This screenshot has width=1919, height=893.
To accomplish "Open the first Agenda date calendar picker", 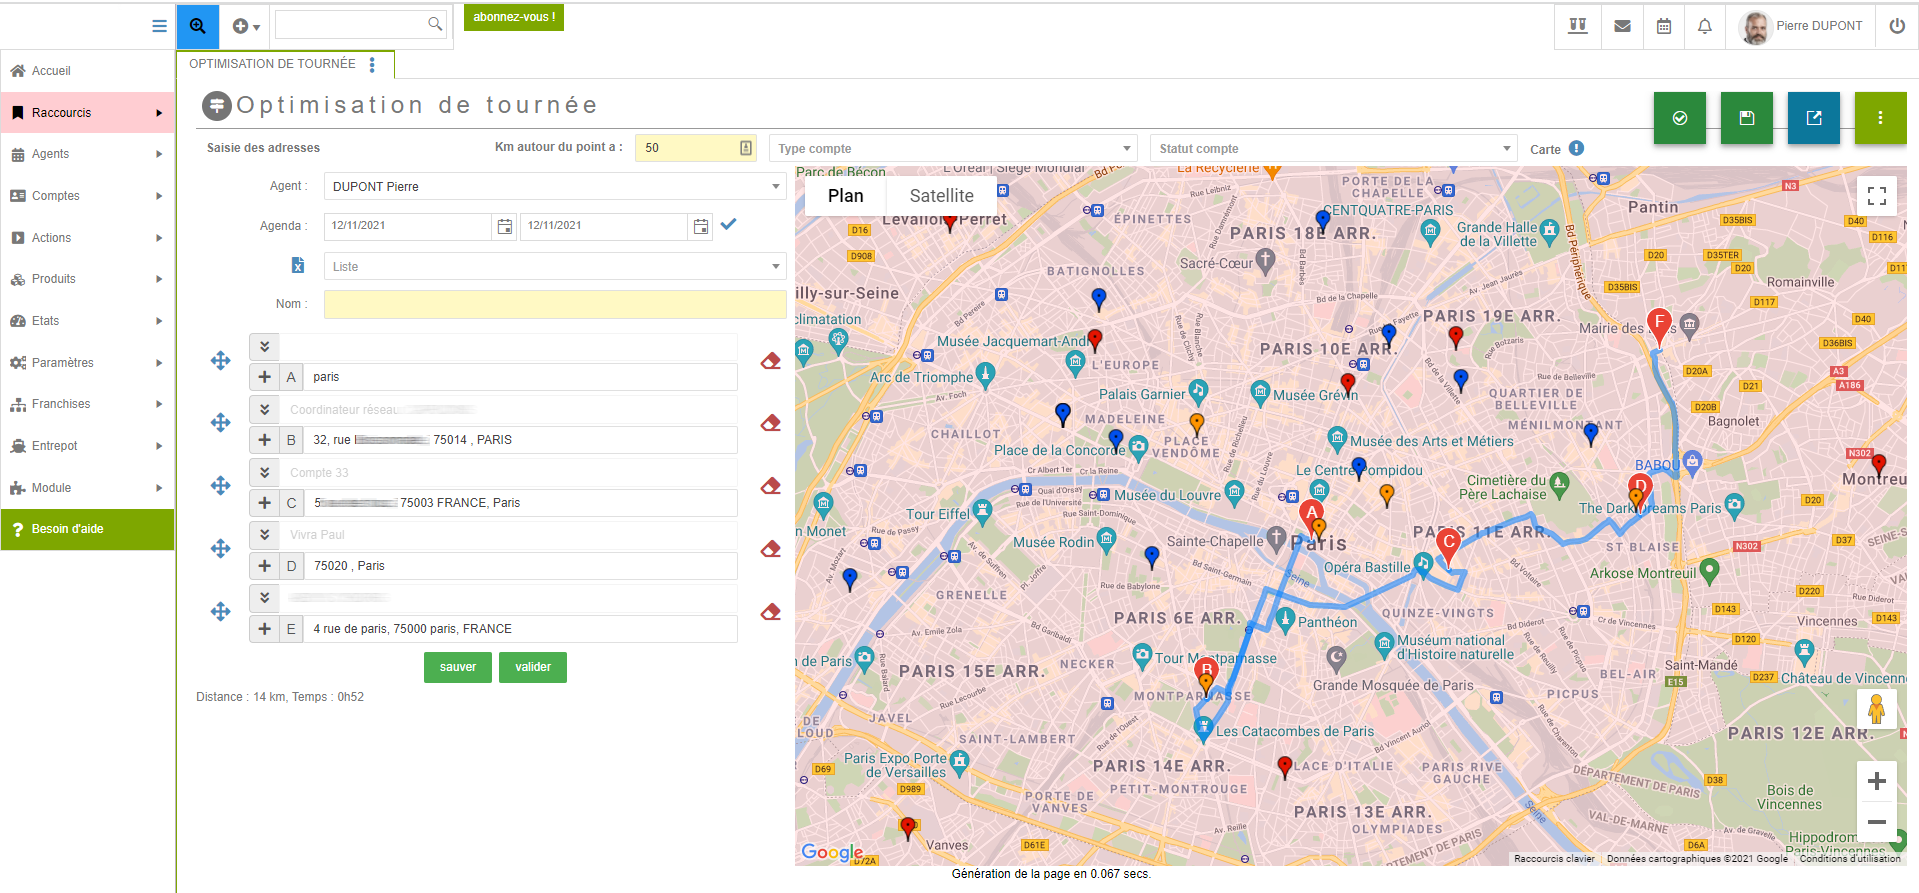I will [x=505, y=227].
